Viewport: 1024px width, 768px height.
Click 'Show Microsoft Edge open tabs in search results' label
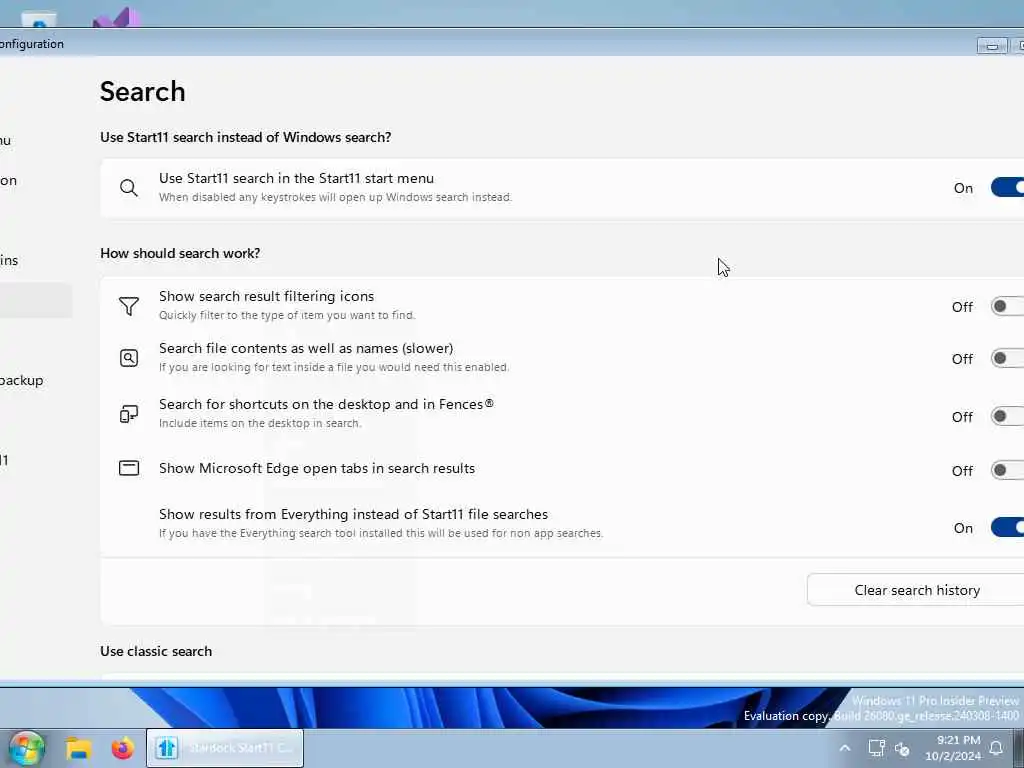click(x=317, y=468)
